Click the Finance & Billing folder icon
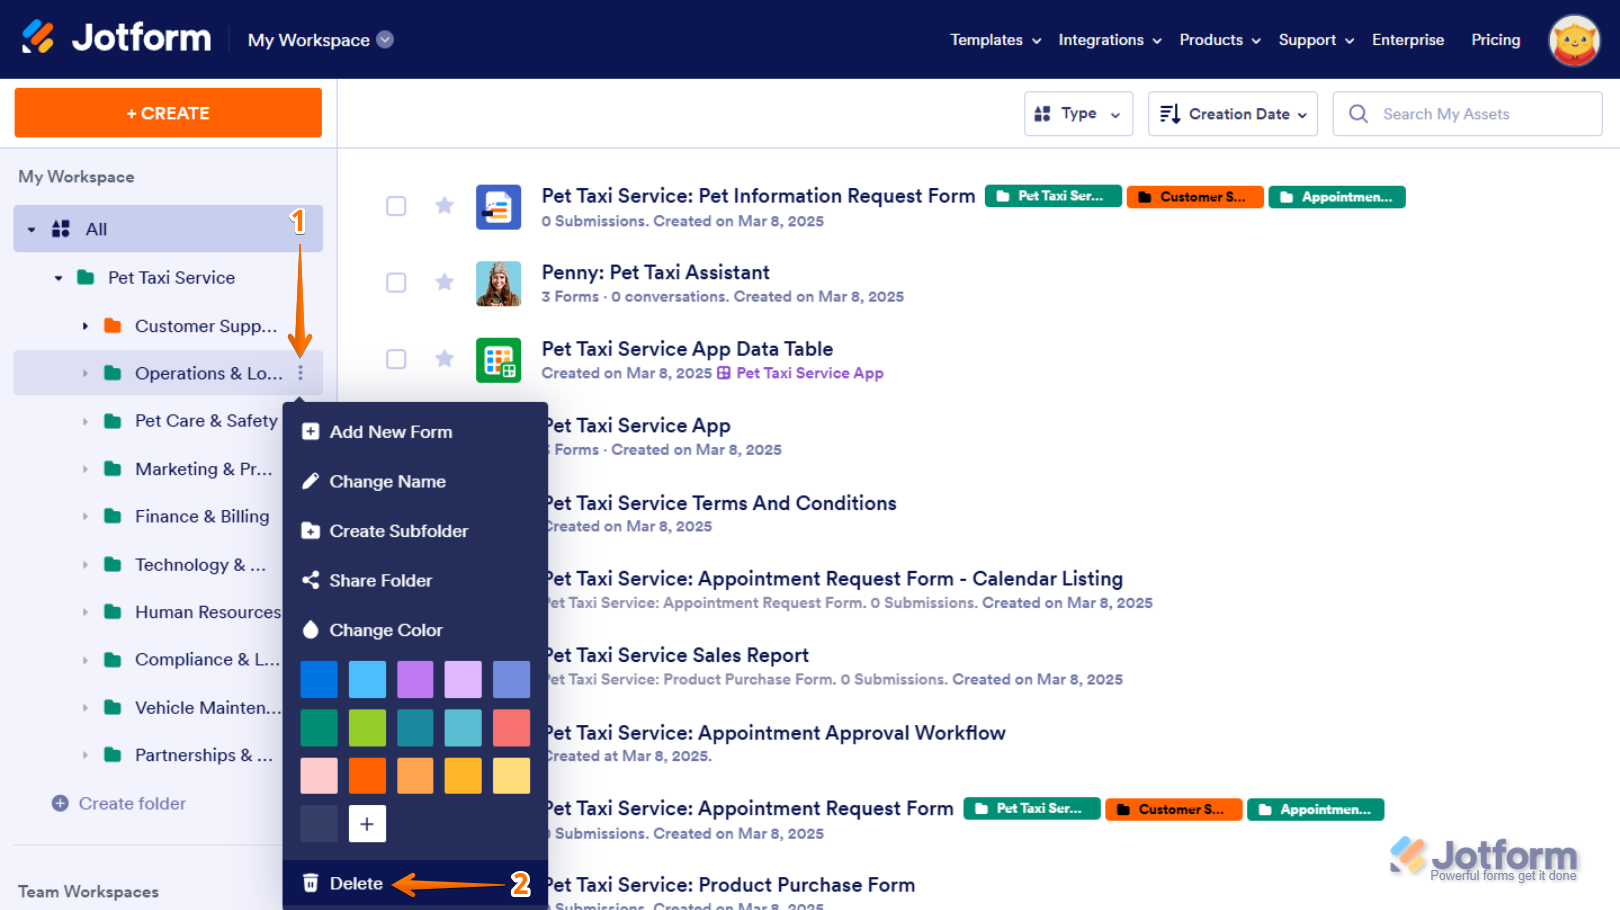Viewport: 1620px width, 910px height. click(113, 517)
